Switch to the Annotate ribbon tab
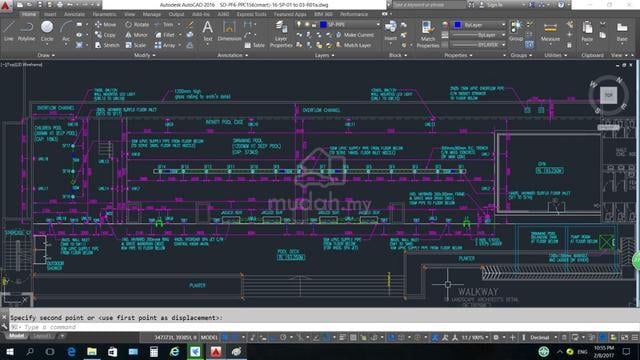 click(x=74, y=14)
